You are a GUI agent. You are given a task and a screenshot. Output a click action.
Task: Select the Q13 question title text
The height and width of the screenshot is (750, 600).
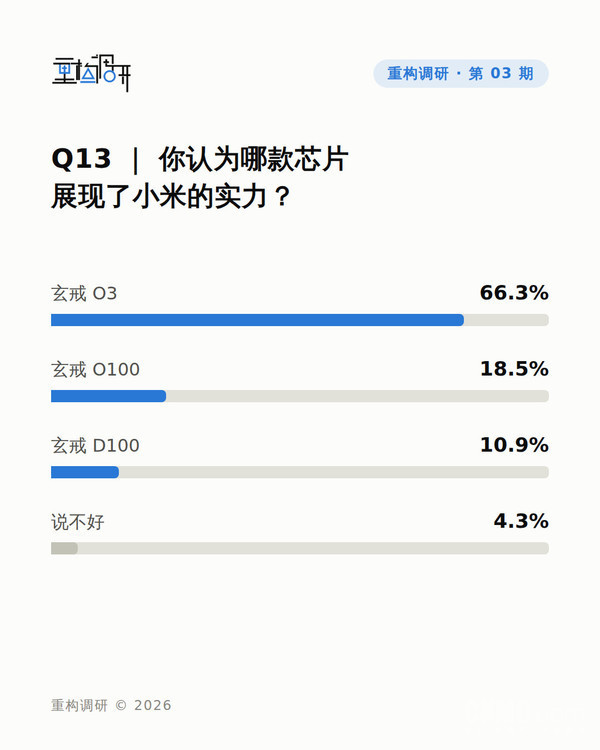coord(200,177)
